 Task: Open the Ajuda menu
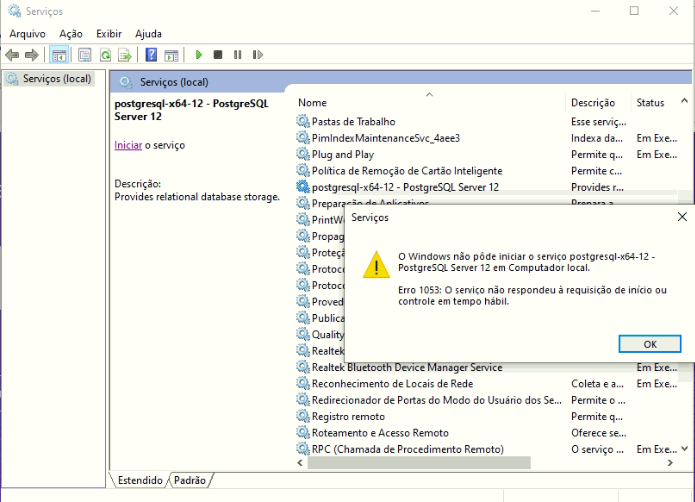(x=148, y=34)
